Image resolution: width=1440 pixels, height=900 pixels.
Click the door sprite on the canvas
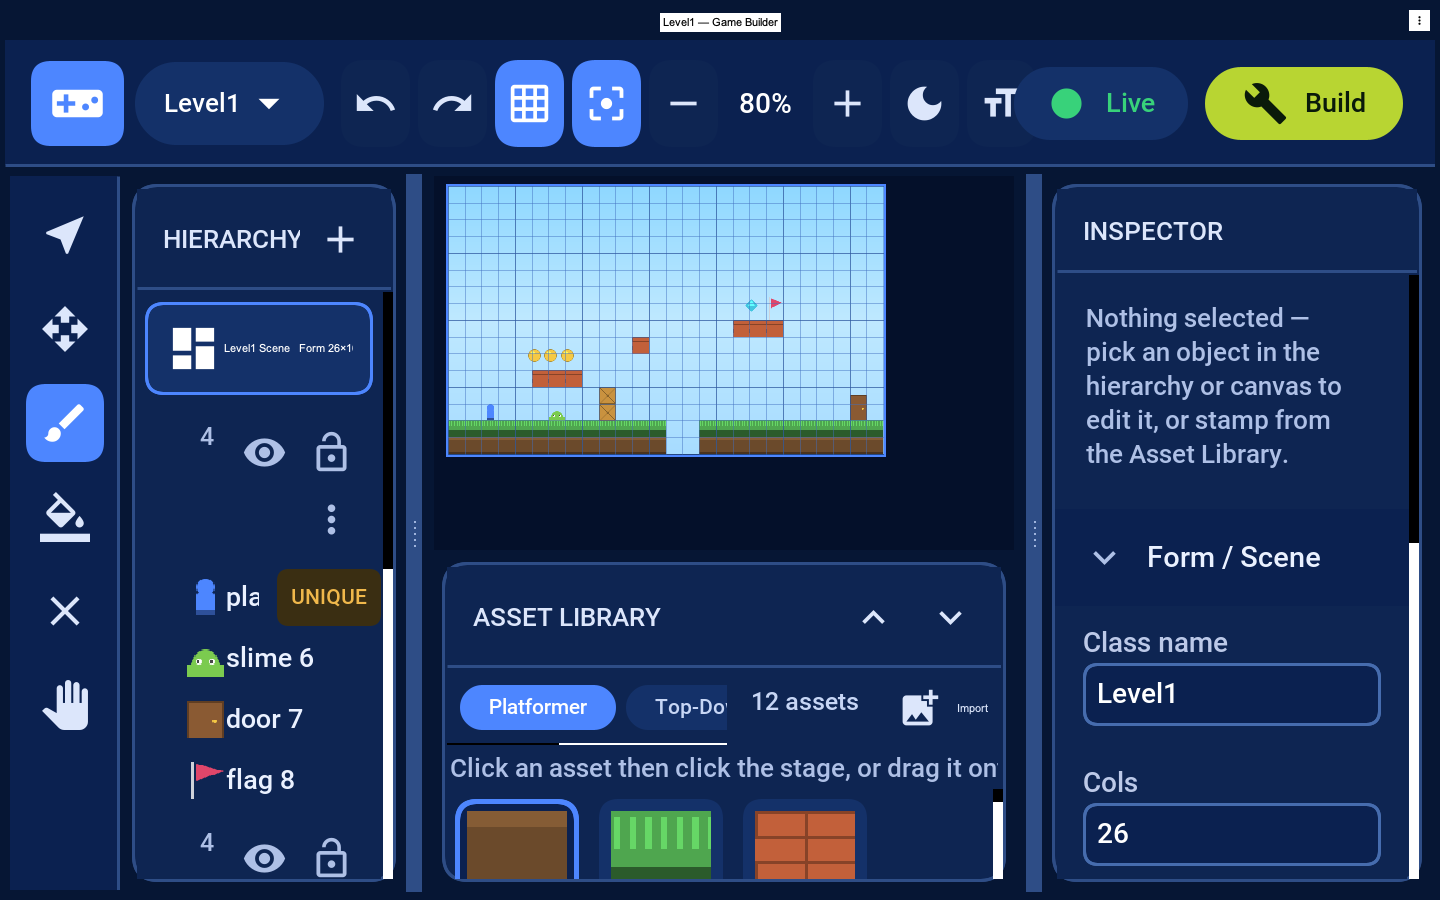coord(858,407)
